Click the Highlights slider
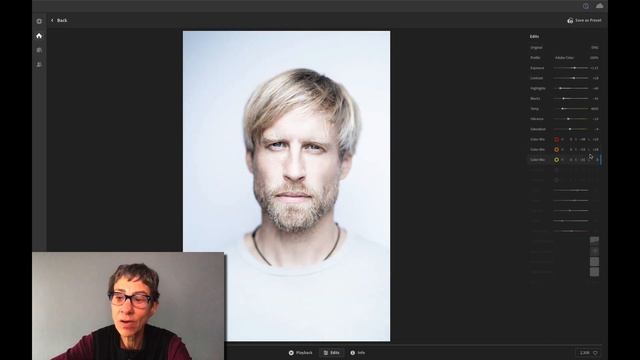The width and height of the screenshot is (640, 360). tap(571, 88)
